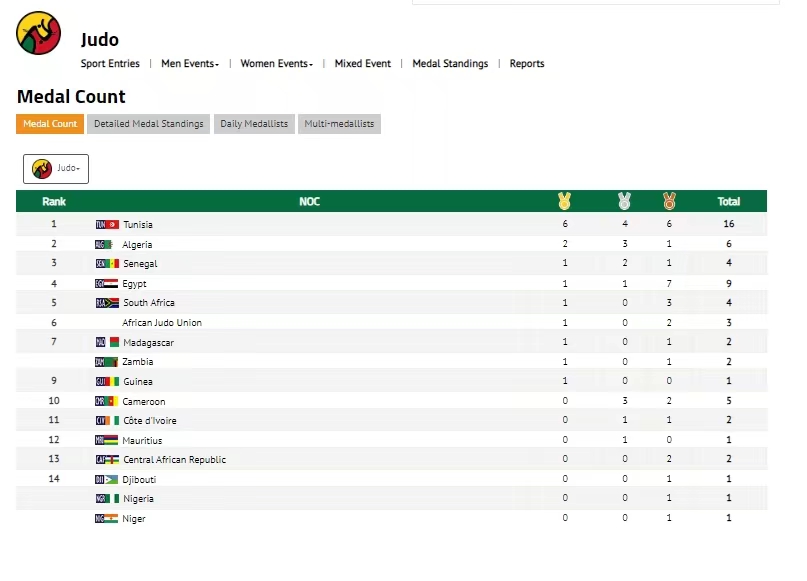Expand the Men Events menu
This screenshot has height=581, width=807.
(x=190, y=64)
